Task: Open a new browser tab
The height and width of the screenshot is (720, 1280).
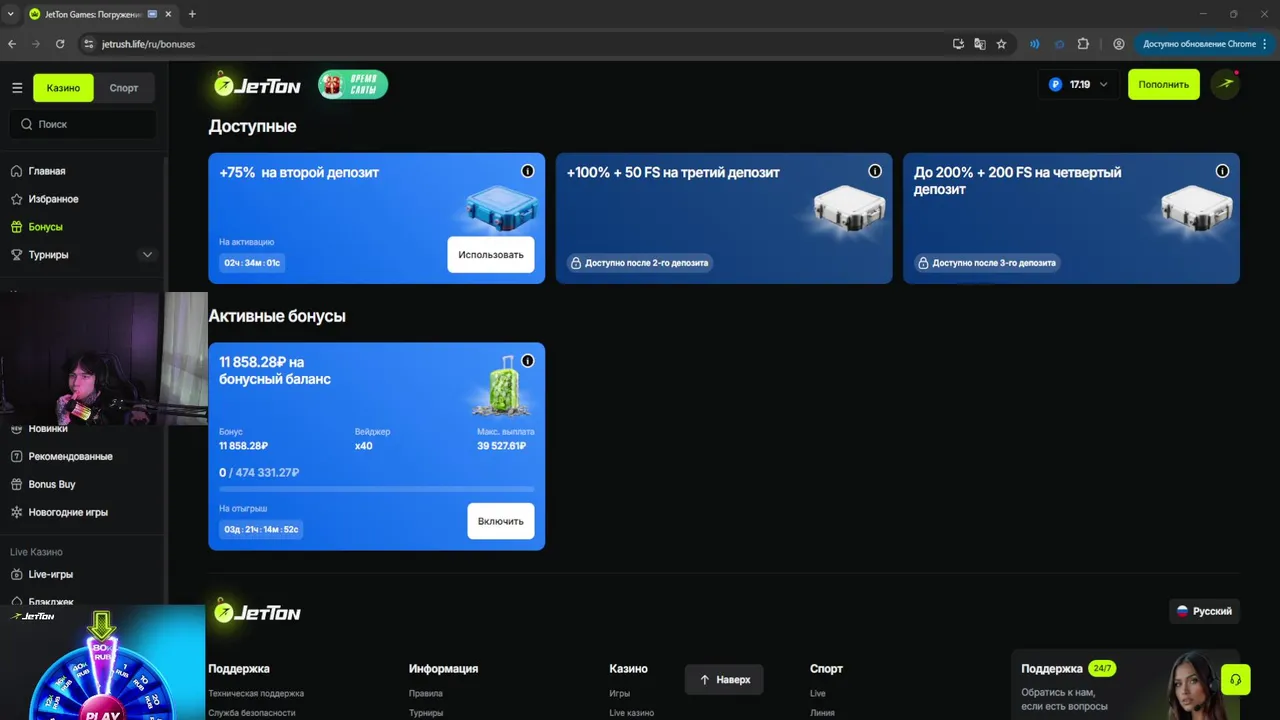Action: pos(192,14)
